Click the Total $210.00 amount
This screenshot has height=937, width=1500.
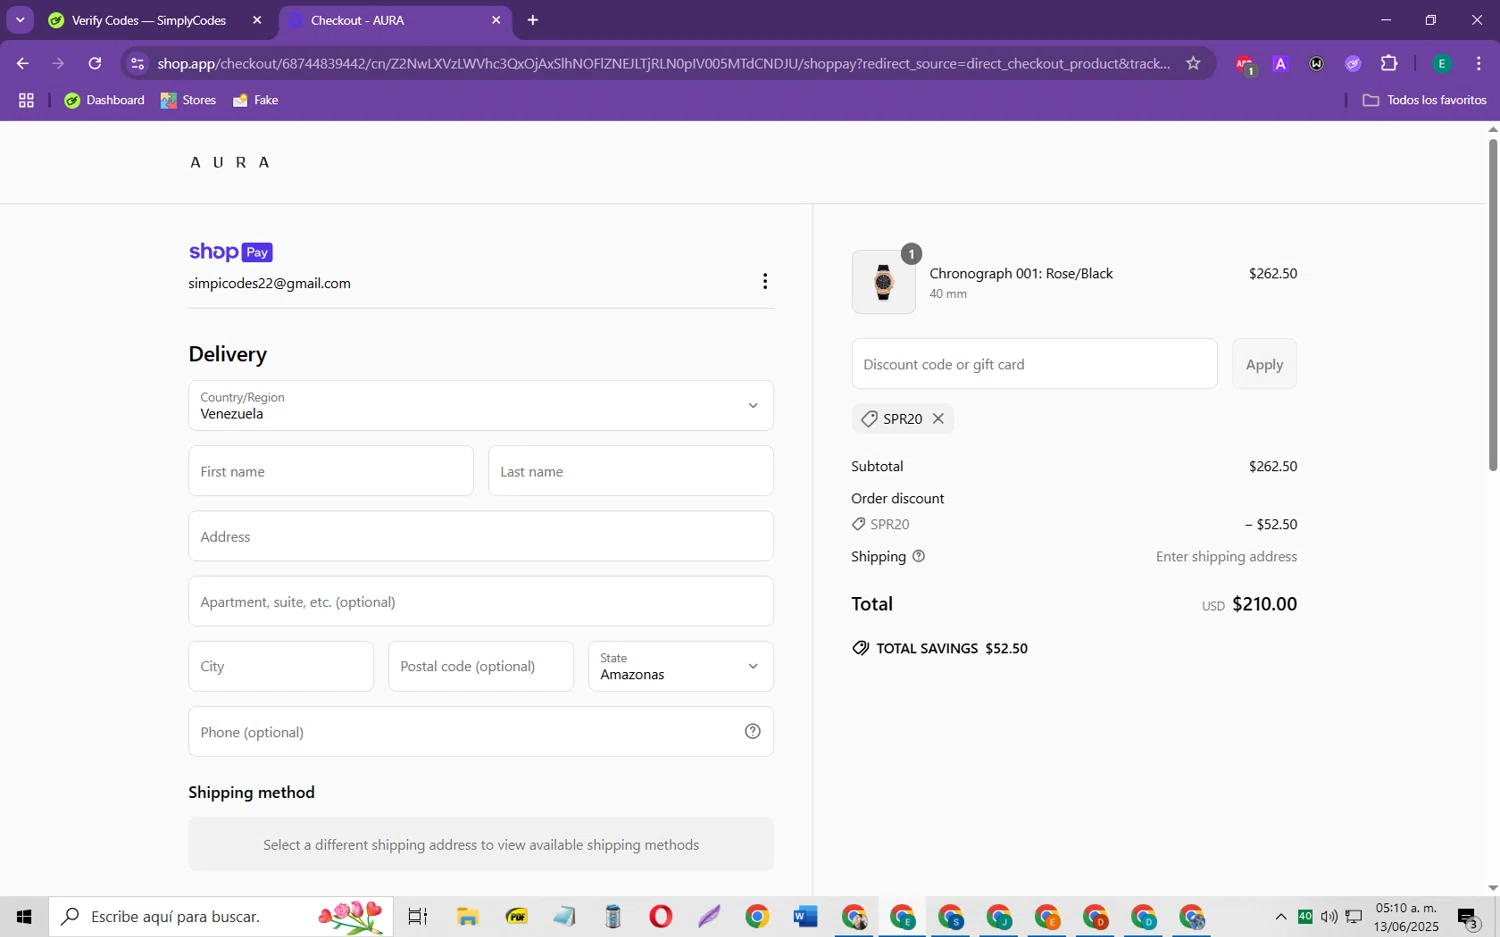click(x=1264, y=604)
